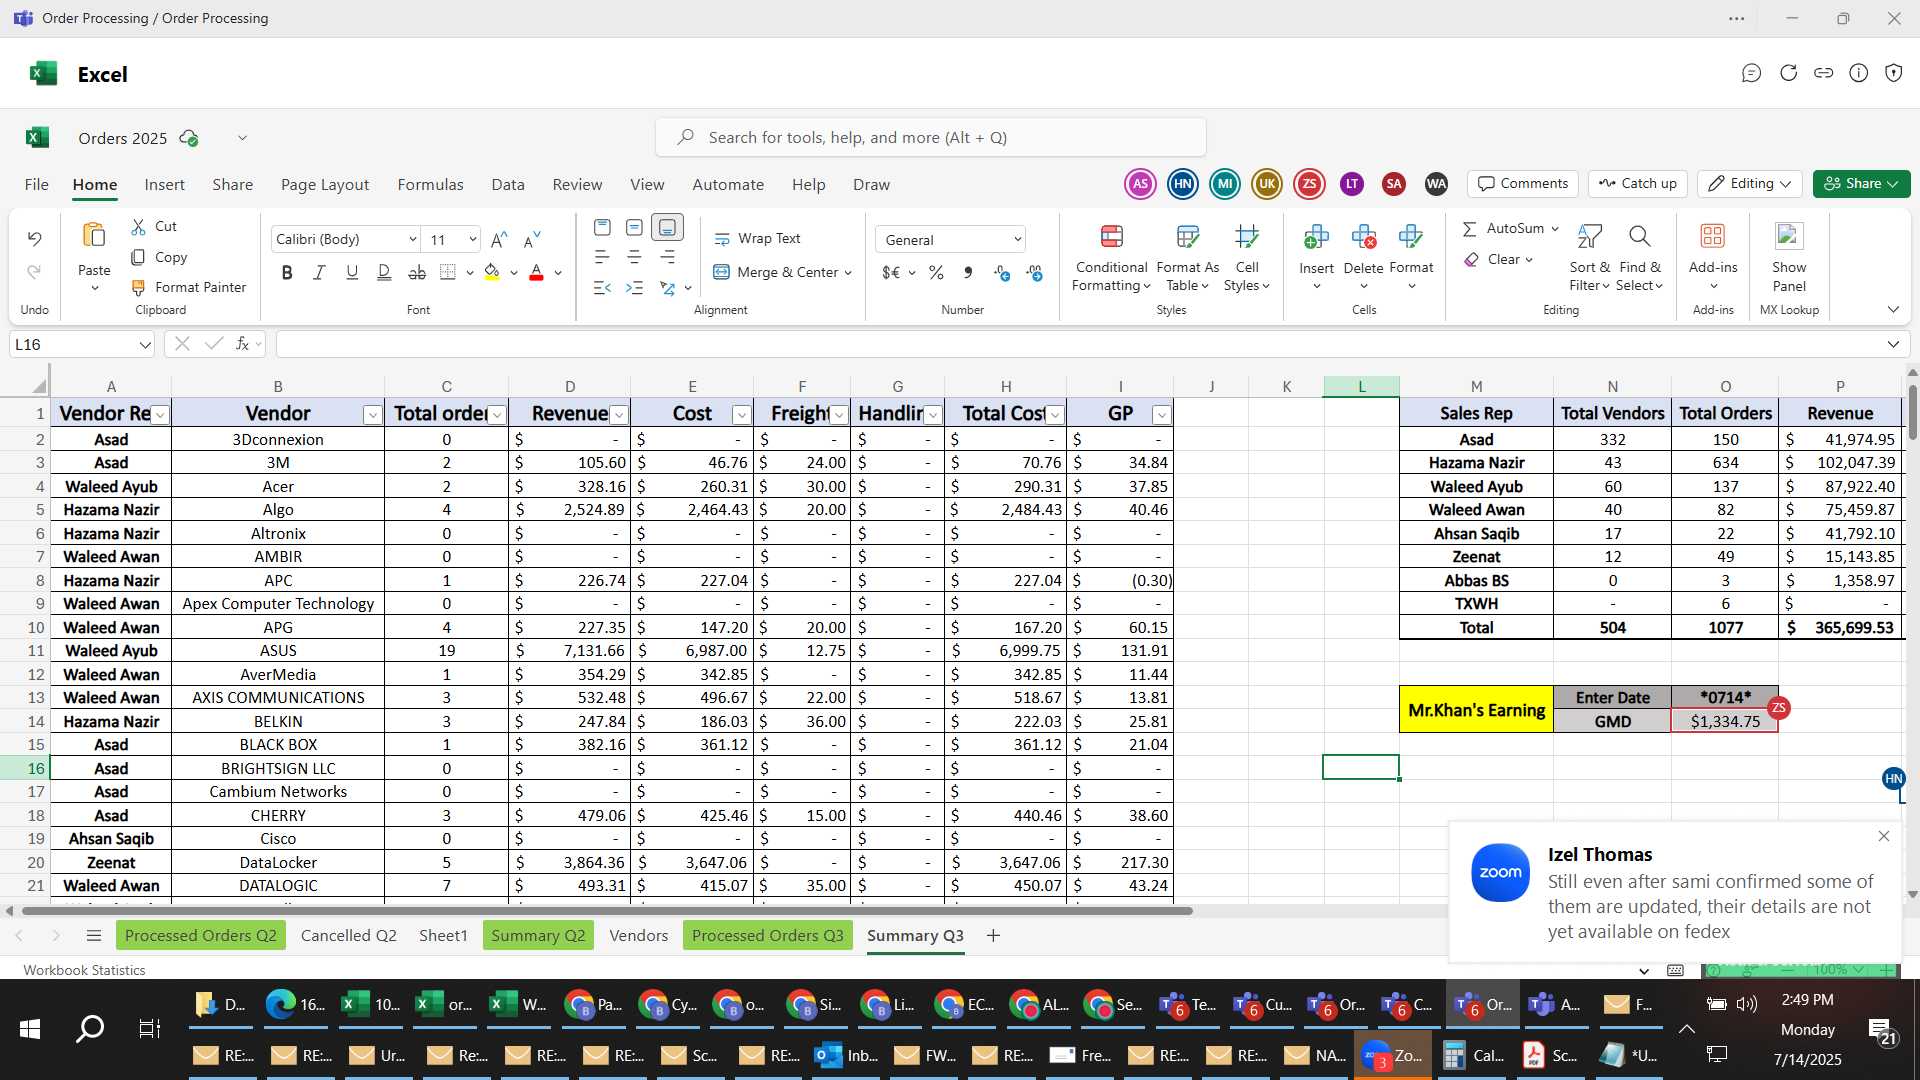Expand the font size dropdown
This screenshot has height=1080, width=1920.
click(x=472, y=239)
